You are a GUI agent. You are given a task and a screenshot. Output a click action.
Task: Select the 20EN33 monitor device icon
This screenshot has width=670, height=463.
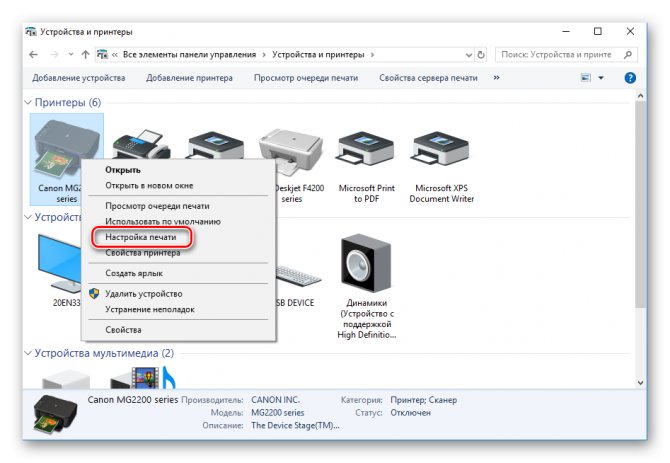coord(60,263)
